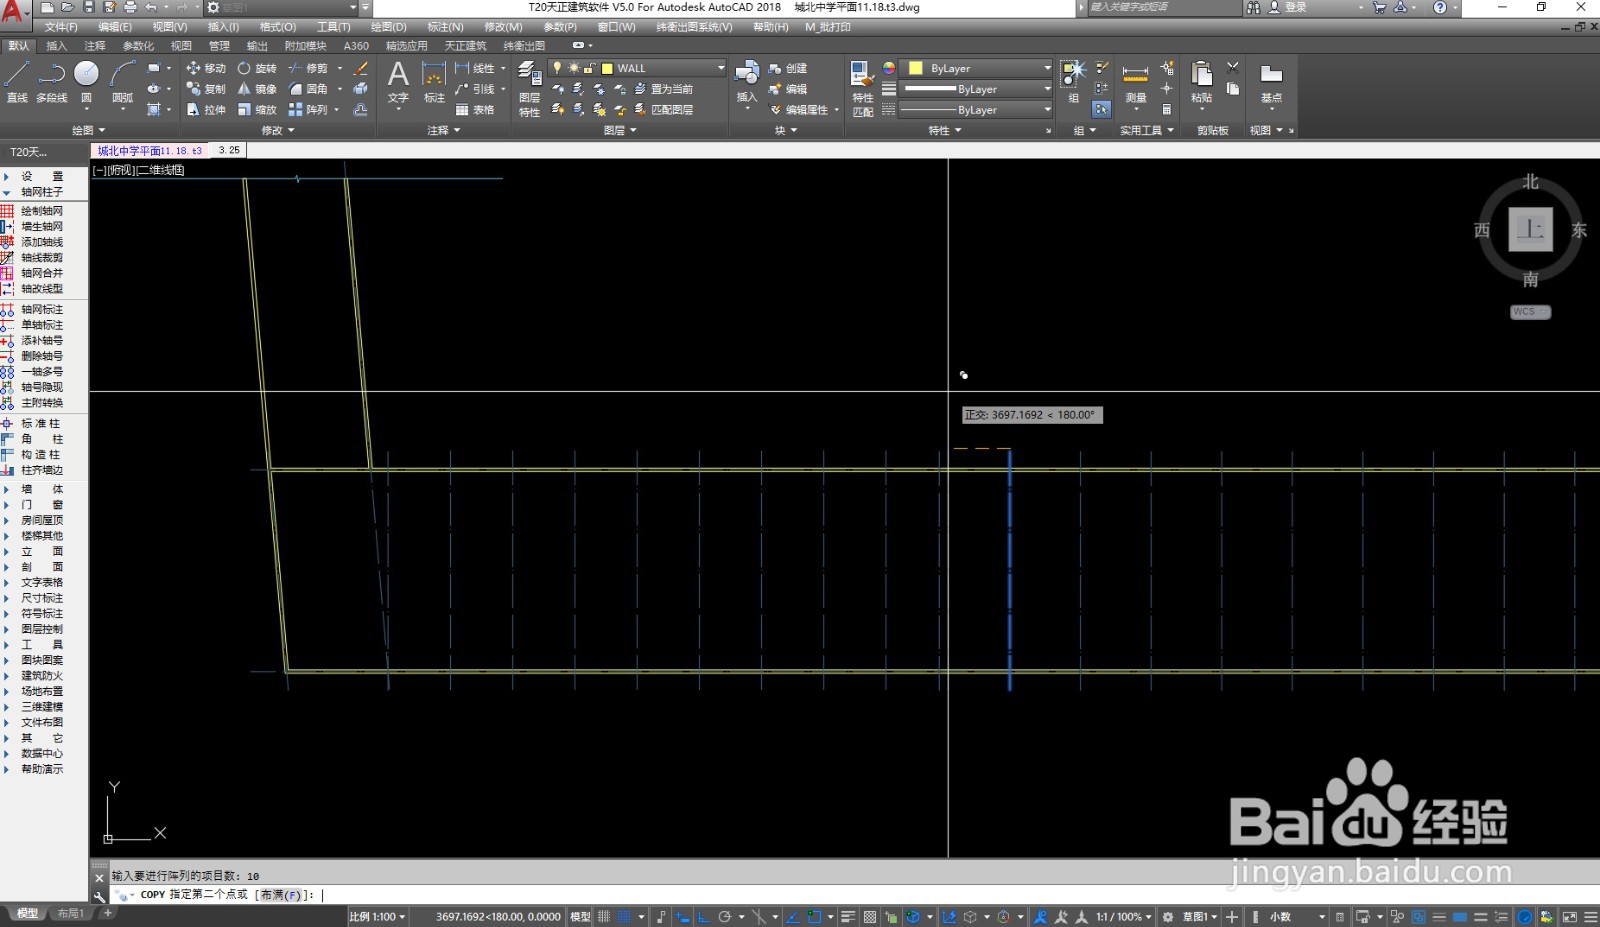
Task: Click the Erase tool in Modify panel
Action: click(361, 68)
